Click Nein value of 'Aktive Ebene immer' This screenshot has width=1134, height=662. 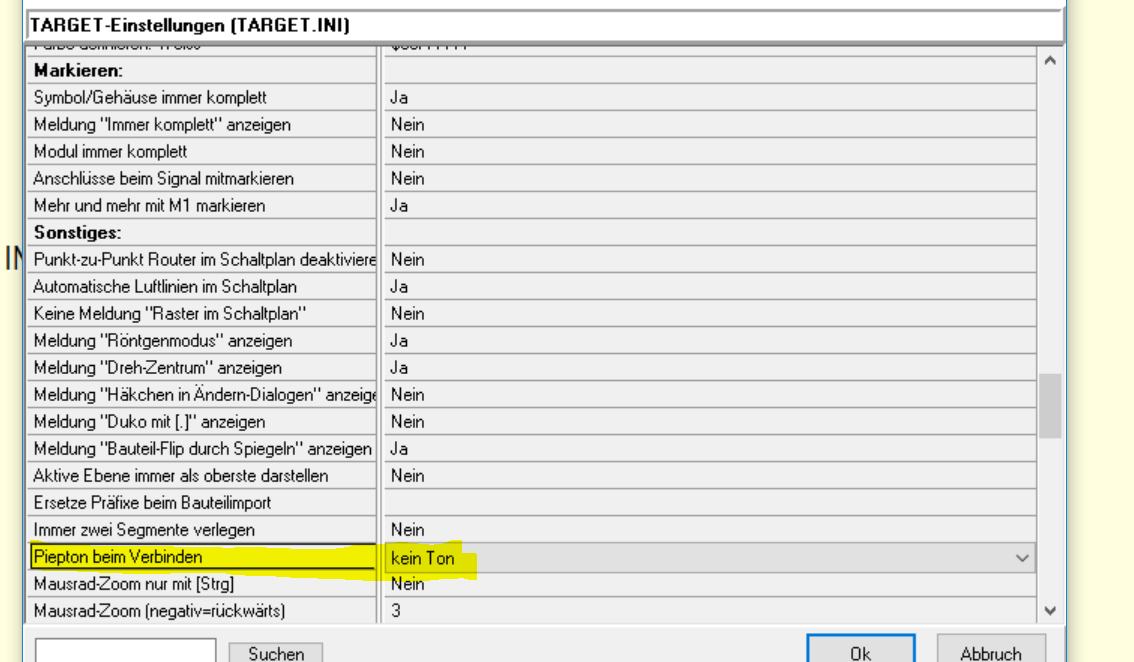[710, 475]
